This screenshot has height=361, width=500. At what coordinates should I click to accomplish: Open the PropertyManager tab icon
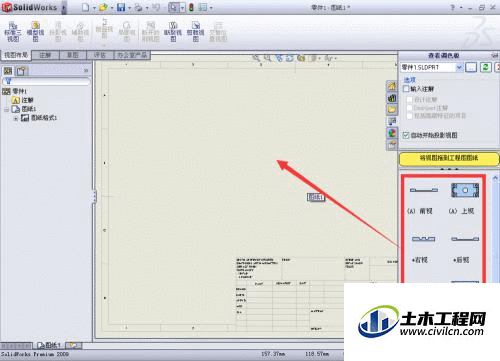point(22,71)
